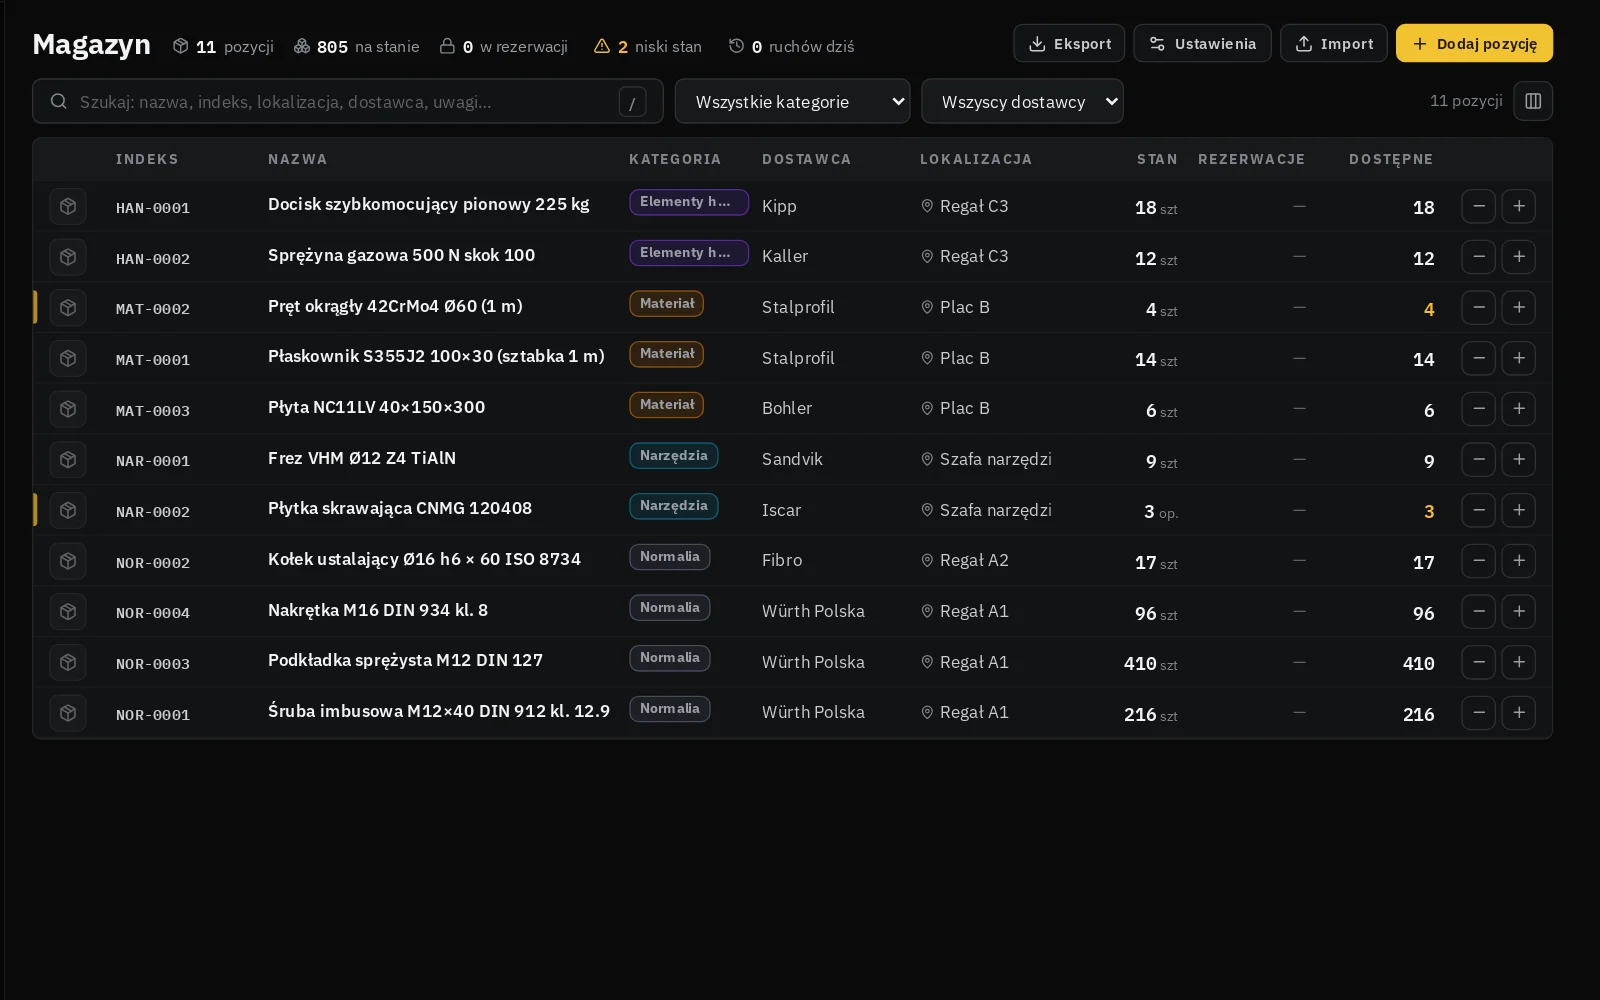Focus the Szukaj search field
The height and width of the screenshot is (1000, 1600).
pos(348,101)
